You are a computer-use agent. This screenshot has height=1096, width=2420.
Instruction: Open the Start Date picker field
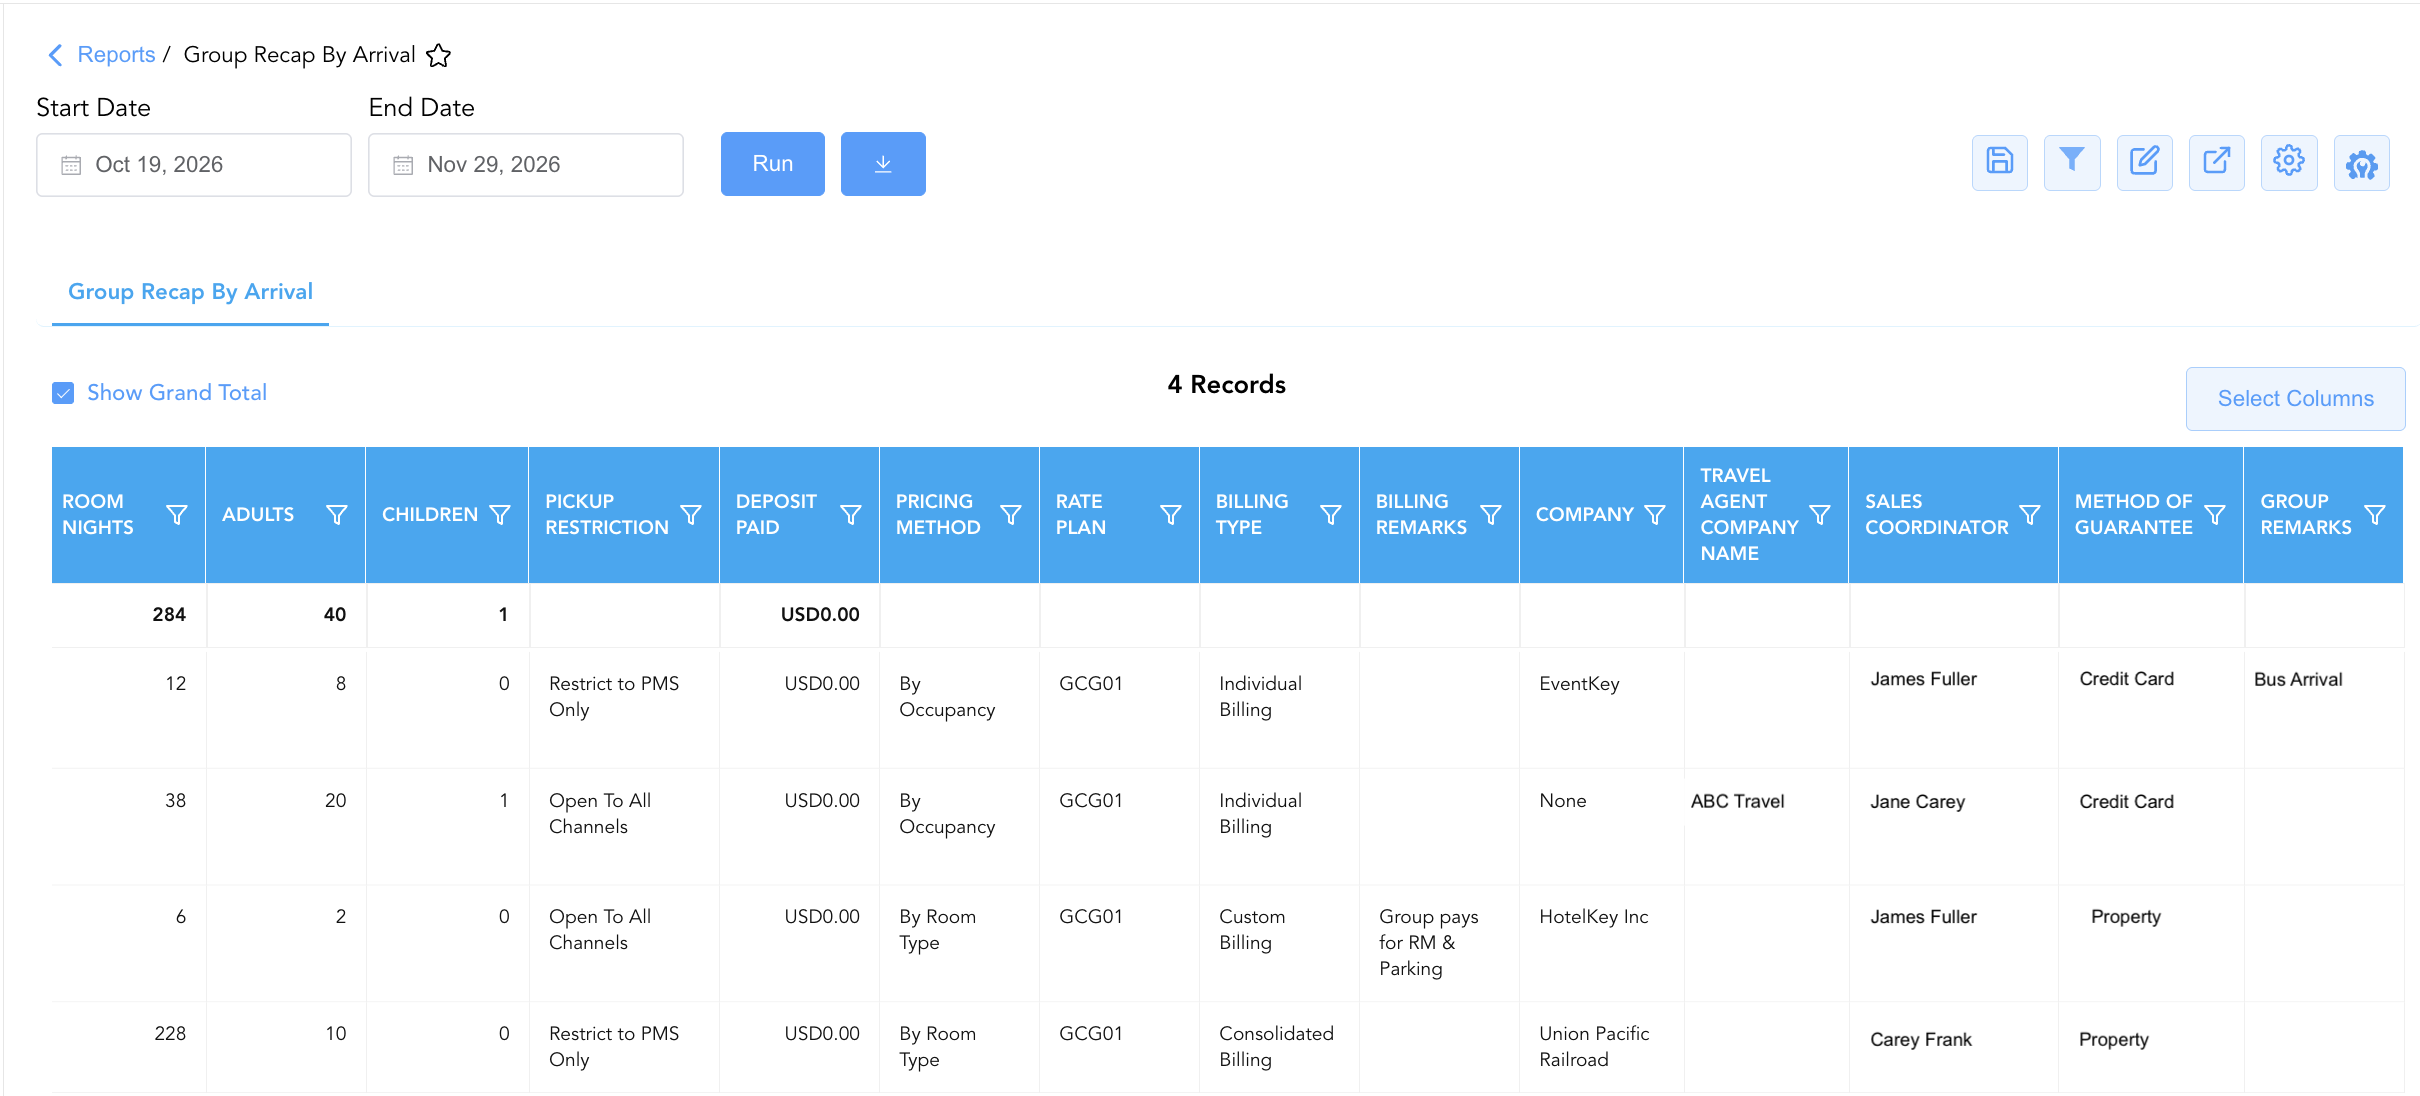[x=194, y=165]
